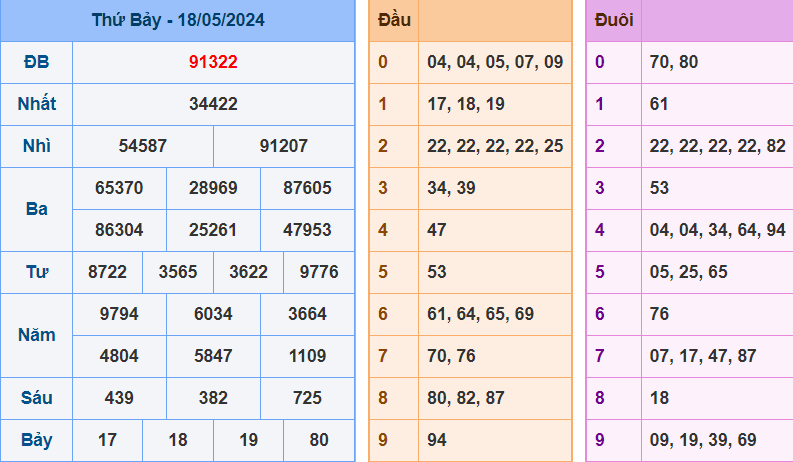Viewport: 793px width, 462px height.
Task: Click the Đuôi column header
Action: pos(614,20)
